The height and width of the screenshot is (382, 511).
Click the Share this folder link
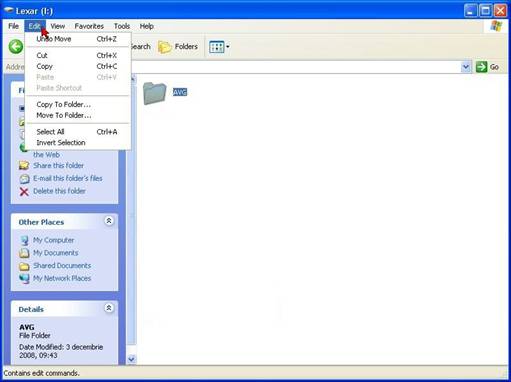(x=58, y=165)
